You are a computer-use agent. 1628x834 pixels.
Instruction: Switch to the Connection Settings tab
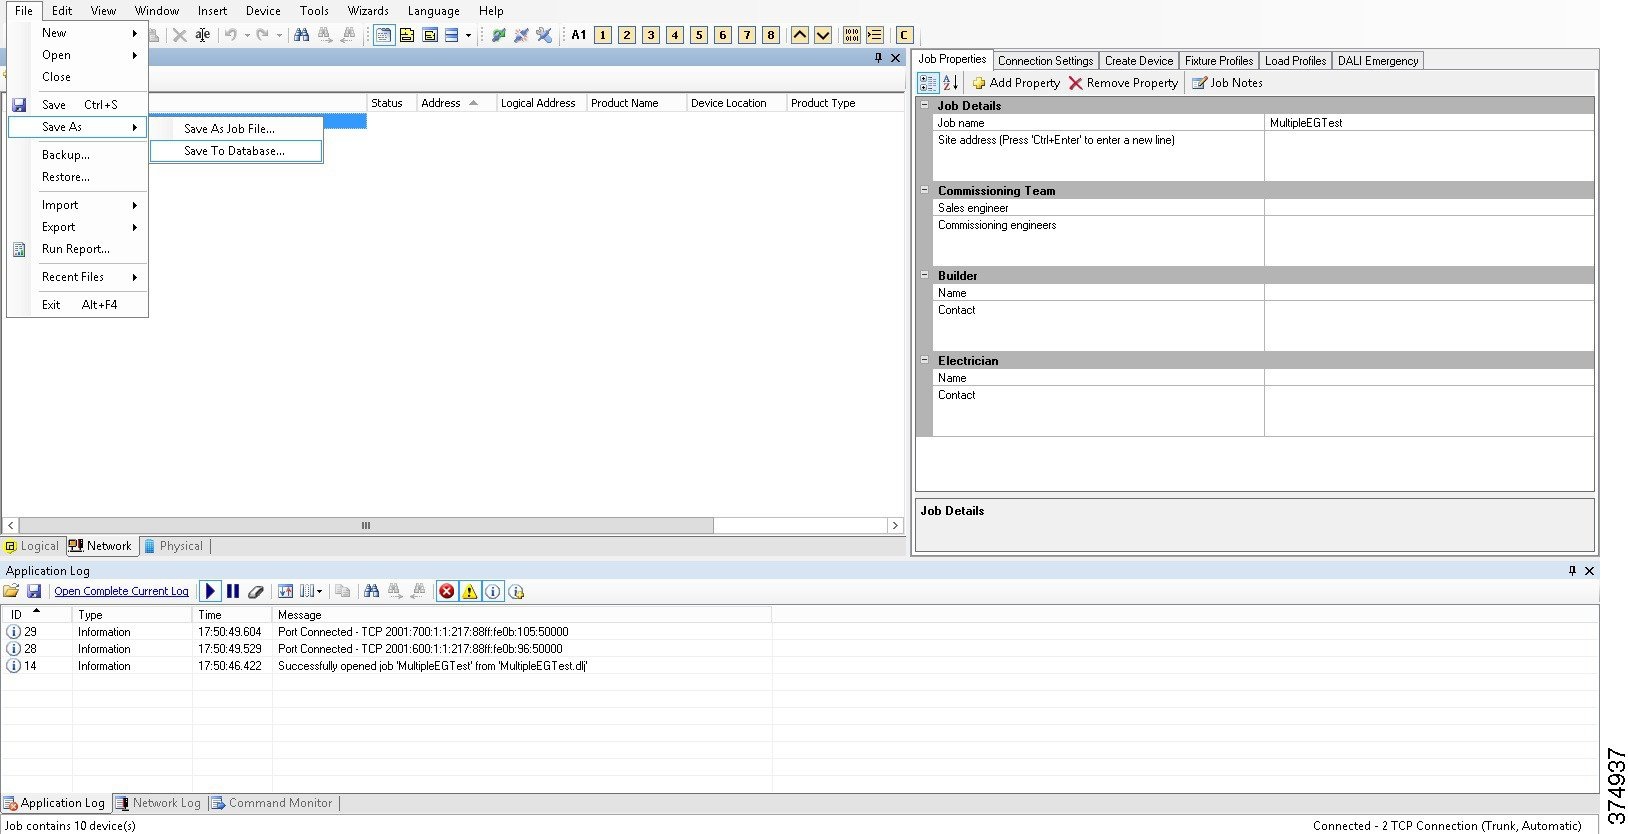pyautogui.click(x=1045, y=61)
